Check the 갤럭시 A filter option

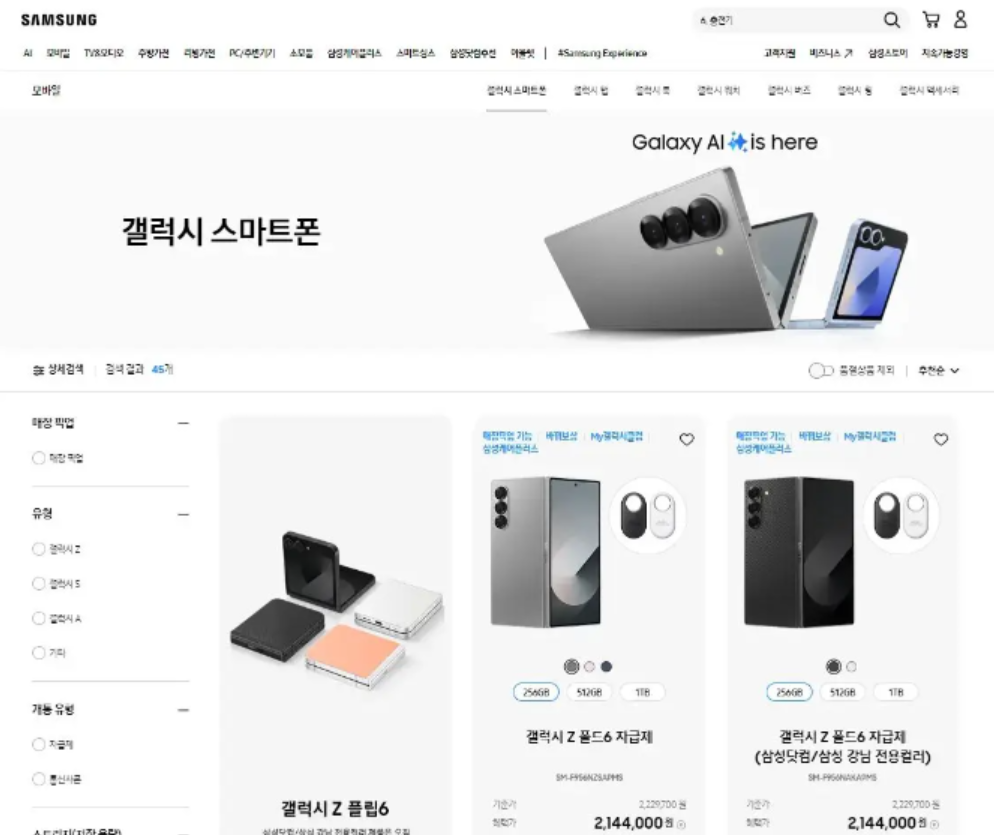[39, 618]
